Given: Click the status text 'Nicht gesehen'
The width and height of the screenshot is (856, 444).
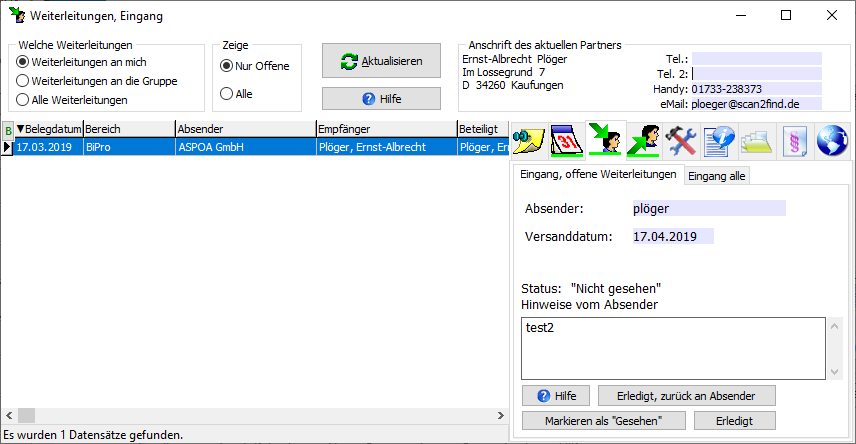Looking at the screenshot, I should click(616, 288).
